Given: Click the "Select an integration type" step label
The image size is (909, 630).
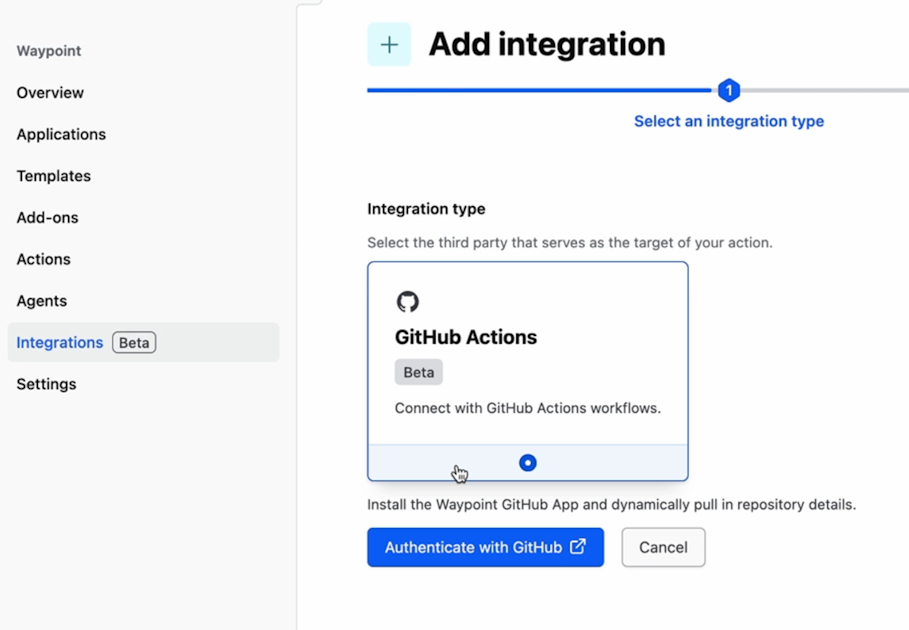Looking at the screenshot, I should 729,121.
